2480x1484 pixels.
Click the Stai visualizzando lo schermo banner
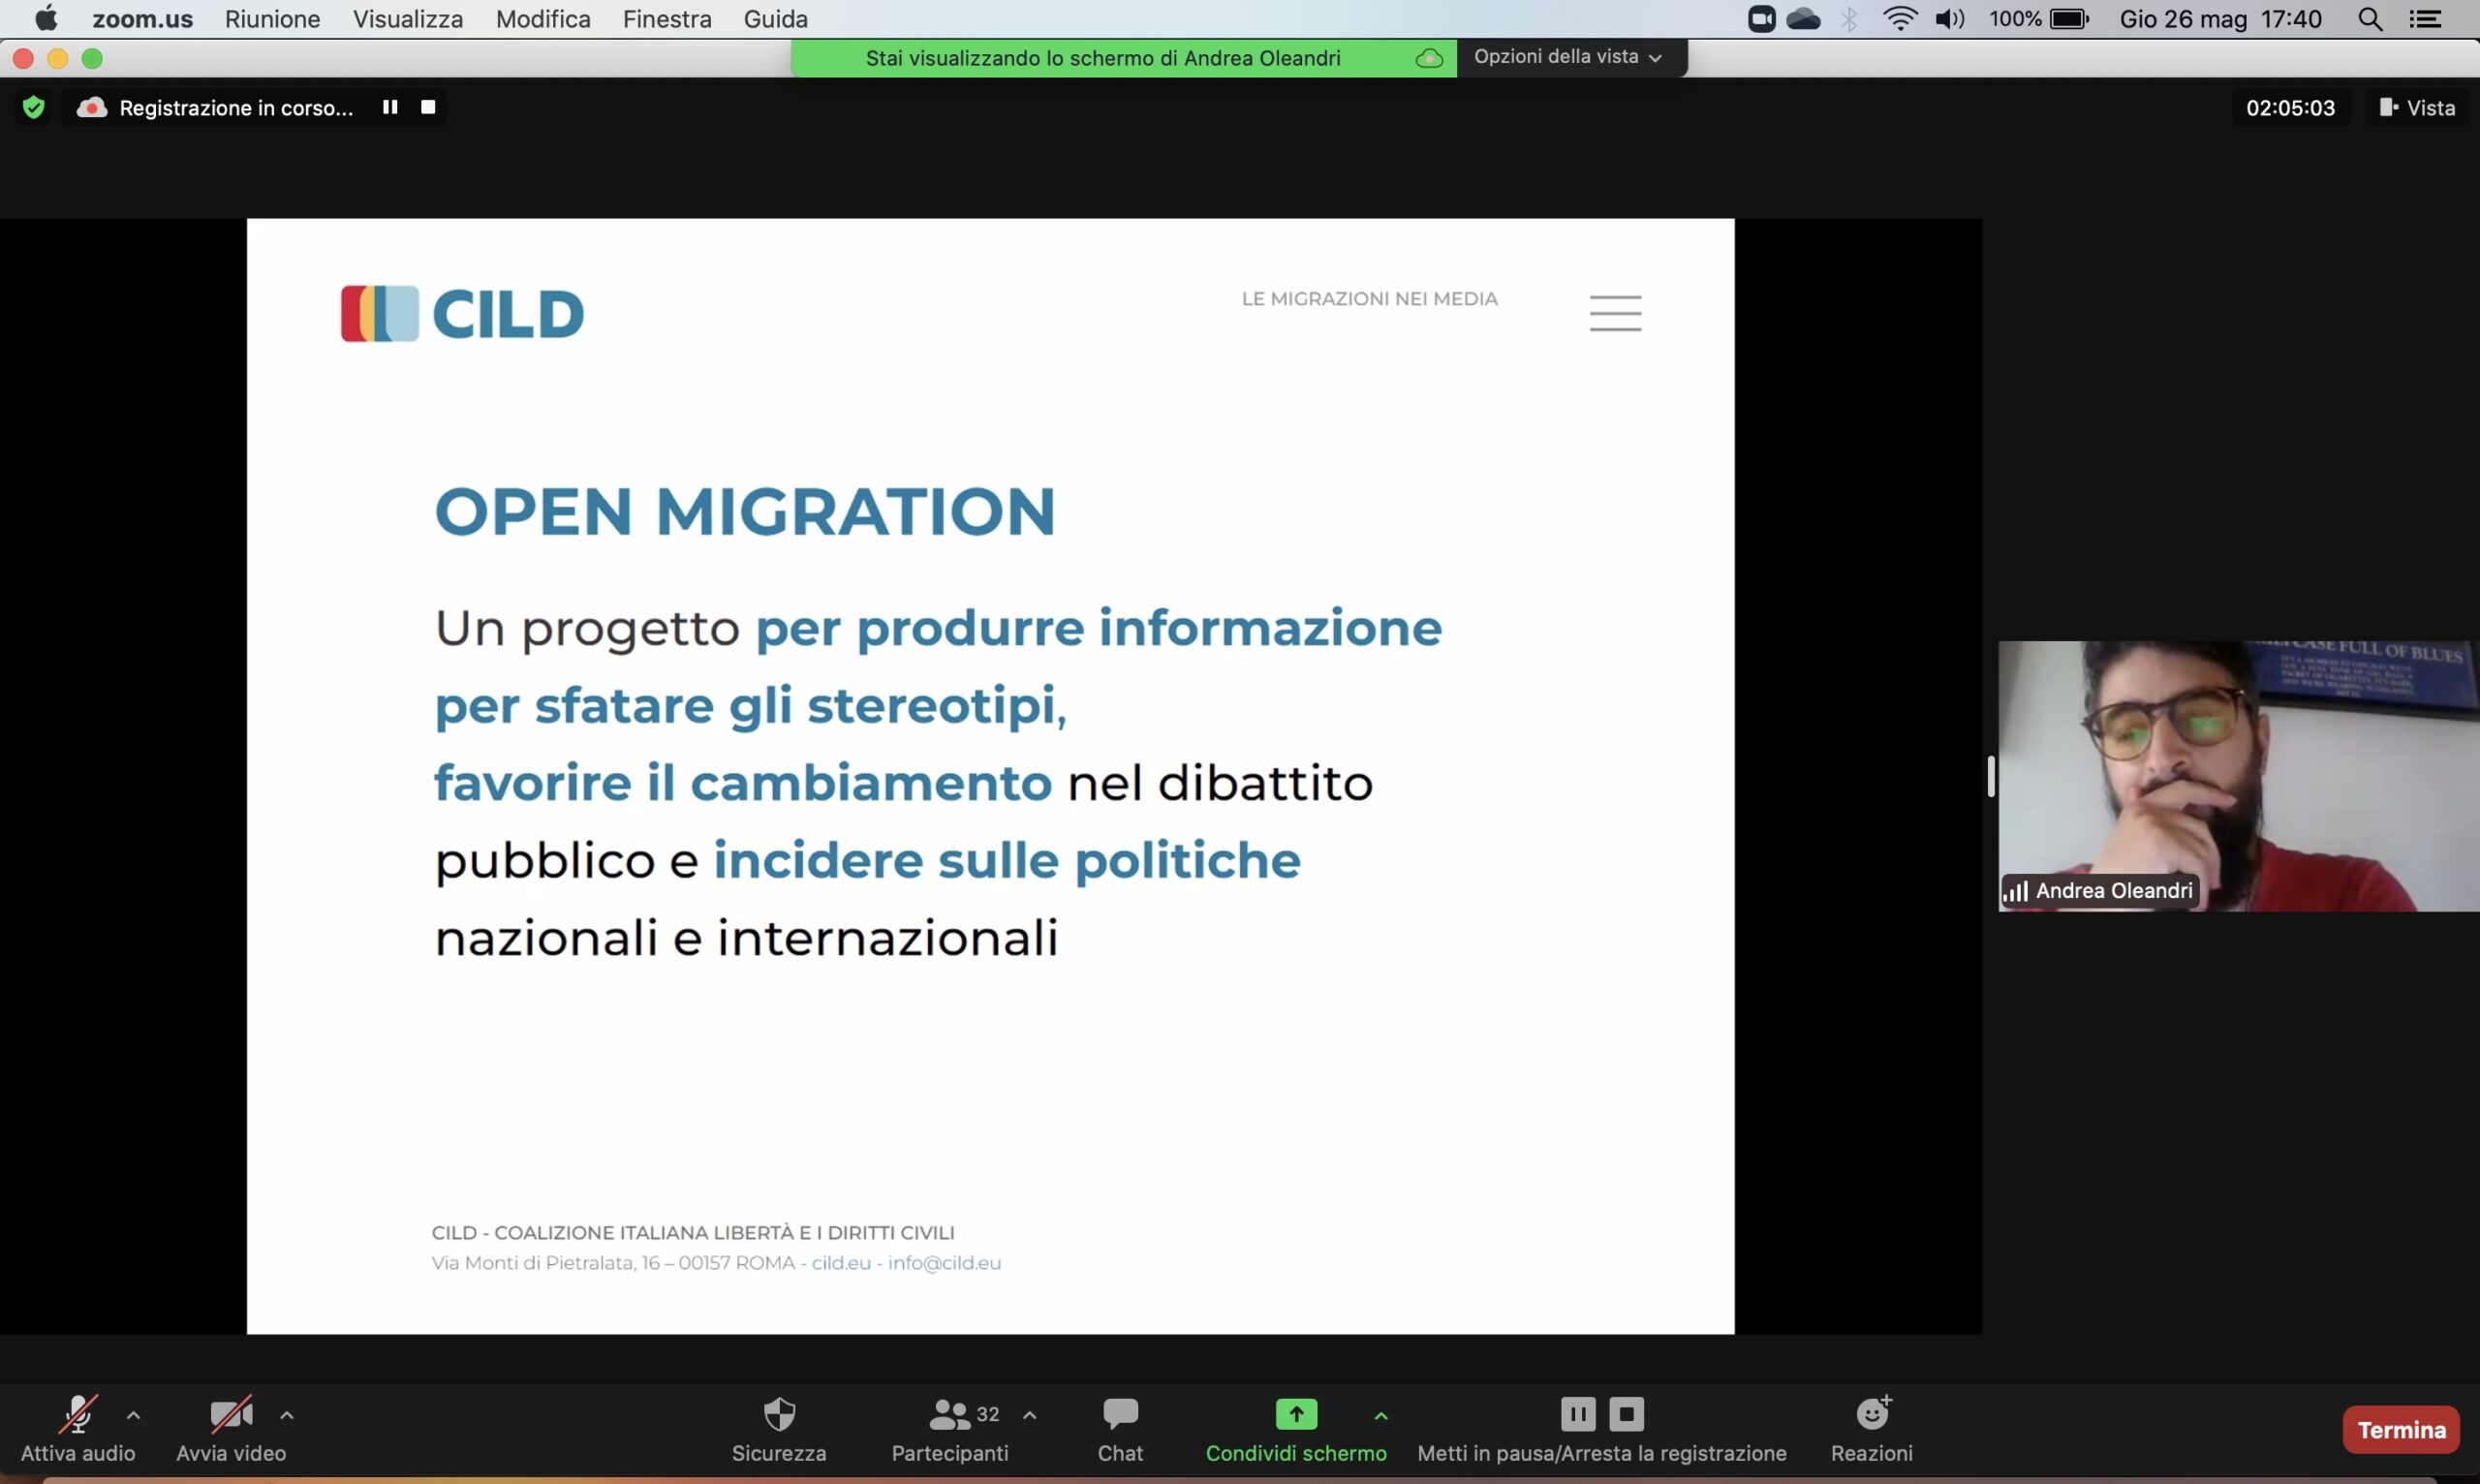[x=1103, y=58]
